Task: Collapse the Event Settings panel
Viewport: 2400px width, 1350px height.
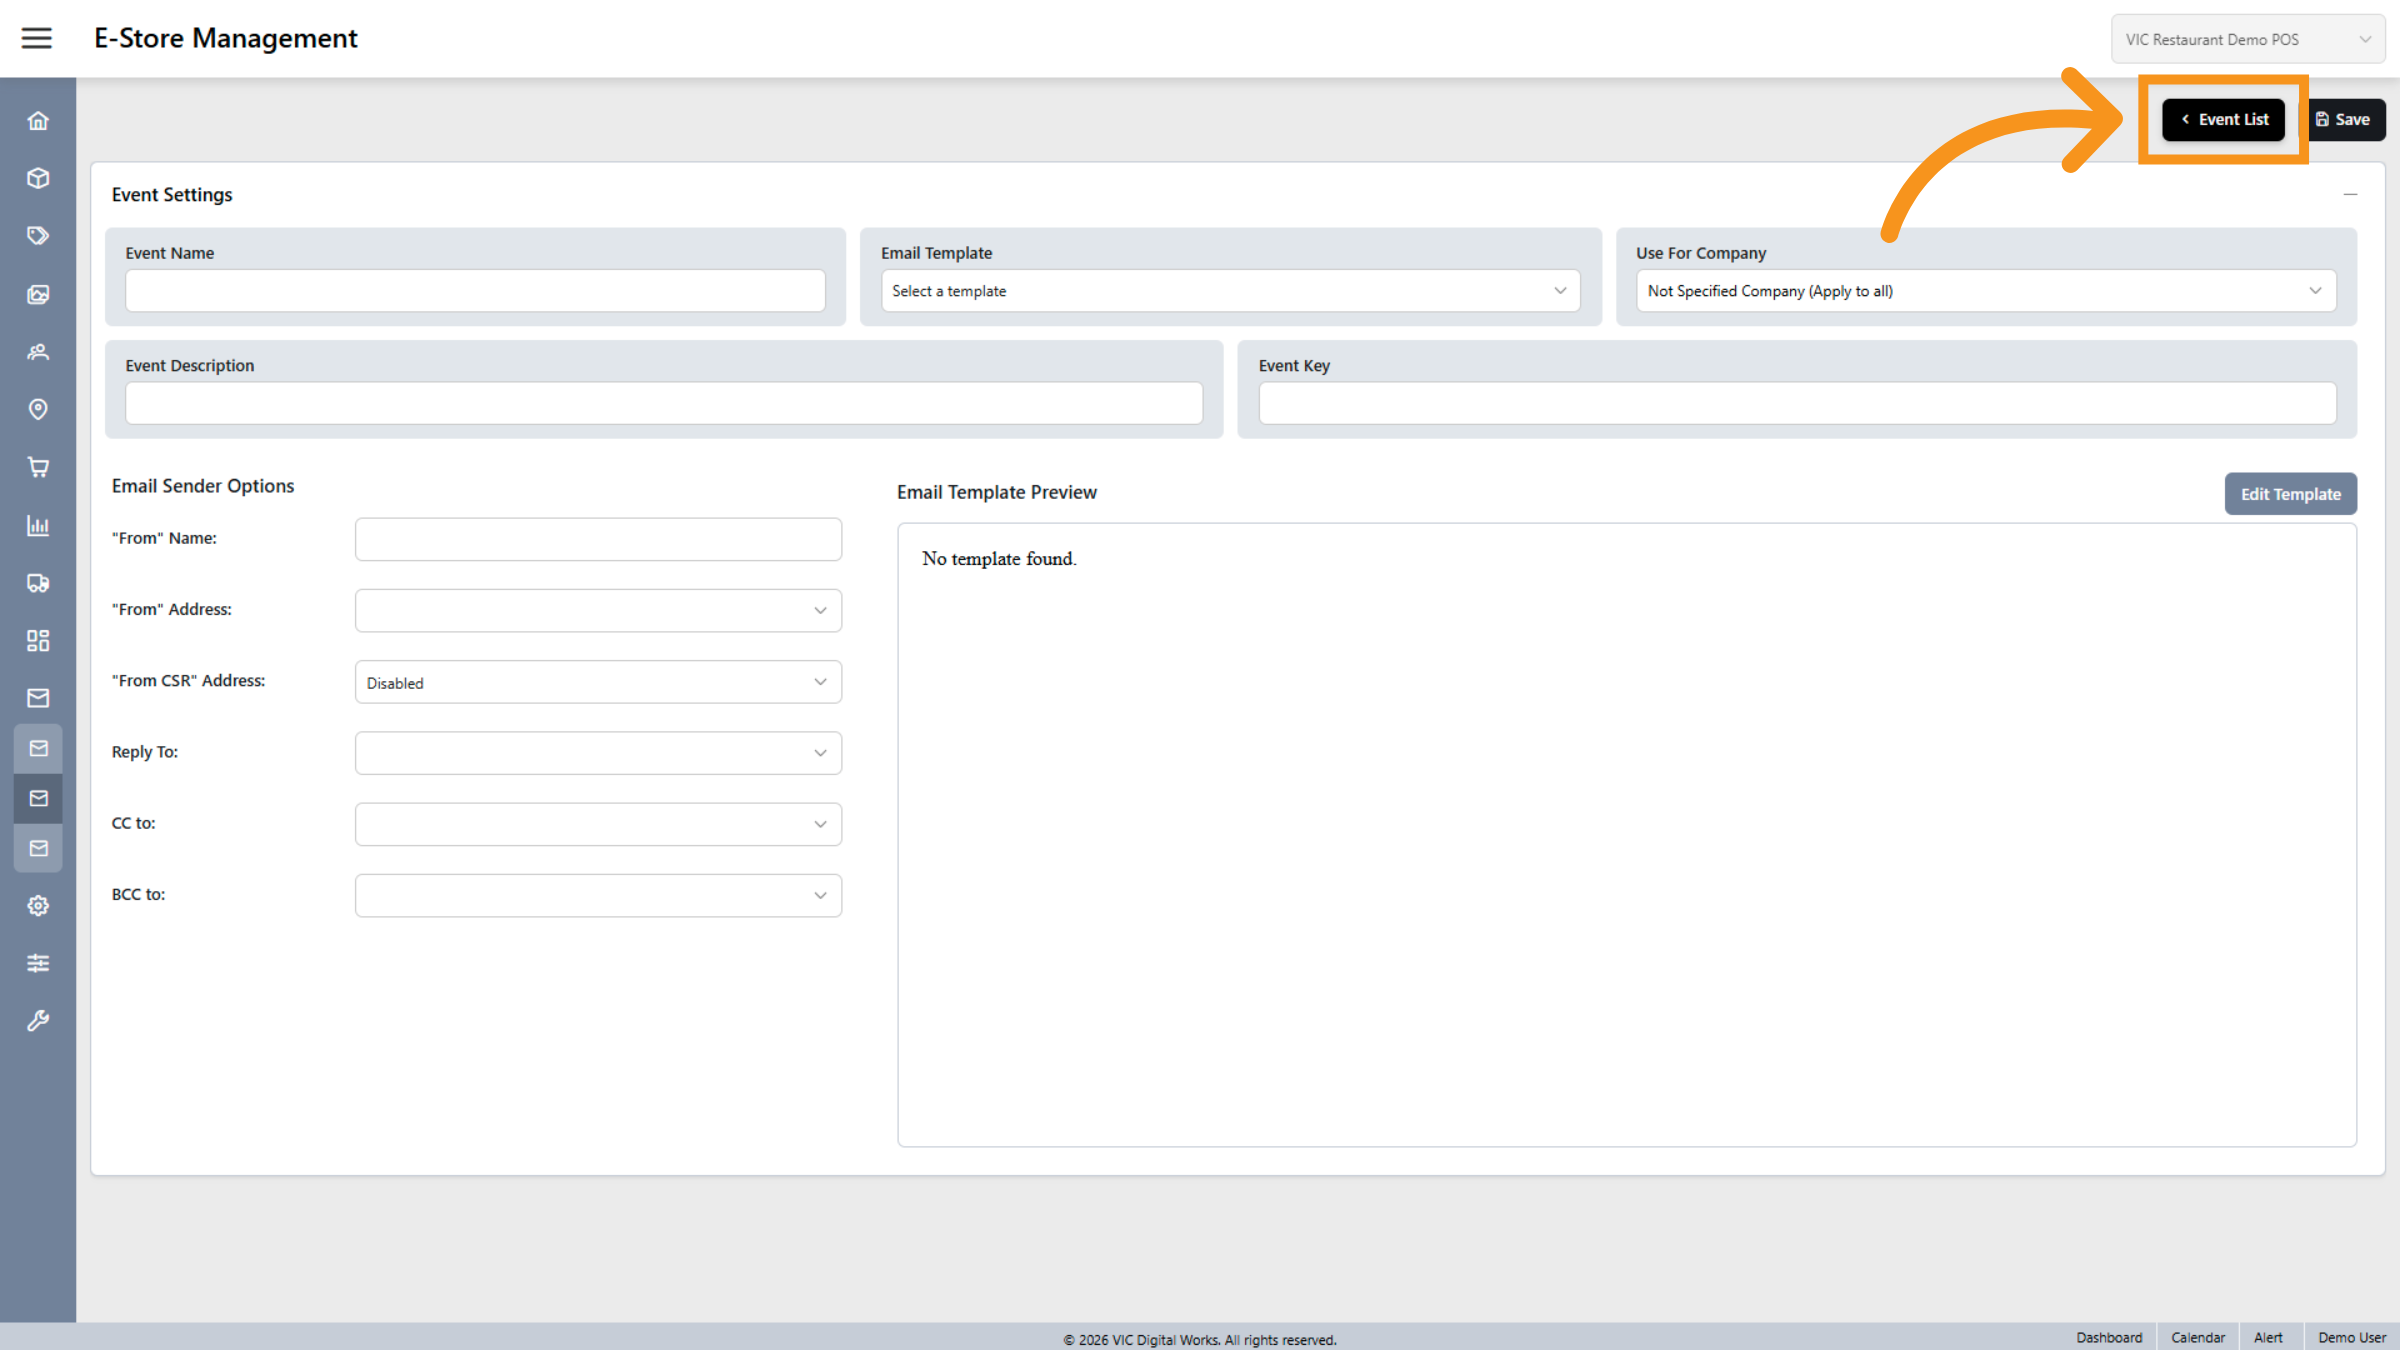Action: (x=2350, y=194)
